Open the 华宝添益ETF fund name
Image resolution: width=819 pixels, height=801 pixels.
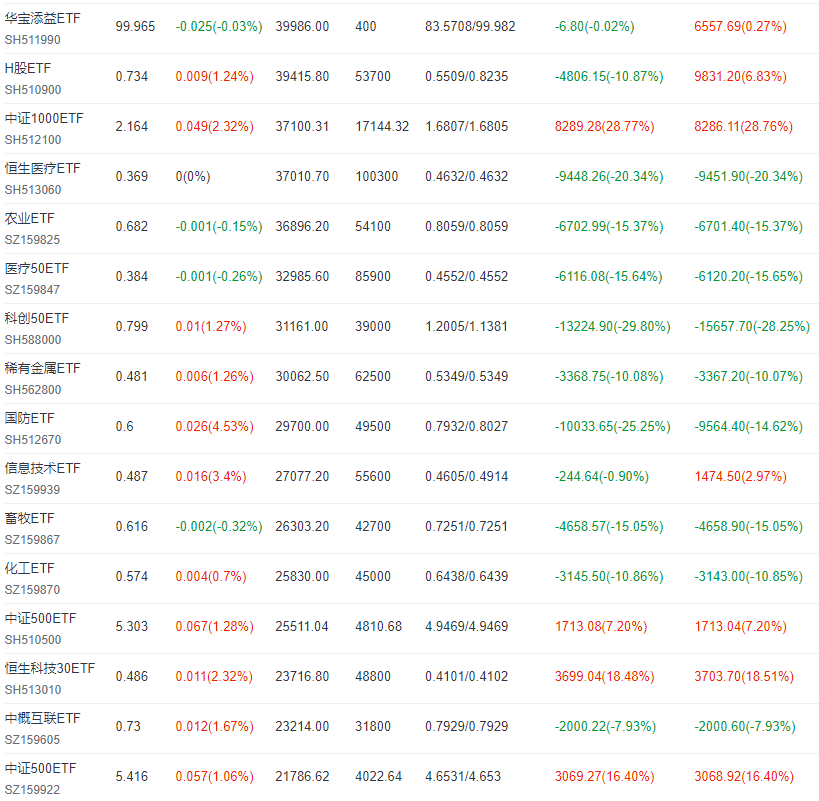42,18
